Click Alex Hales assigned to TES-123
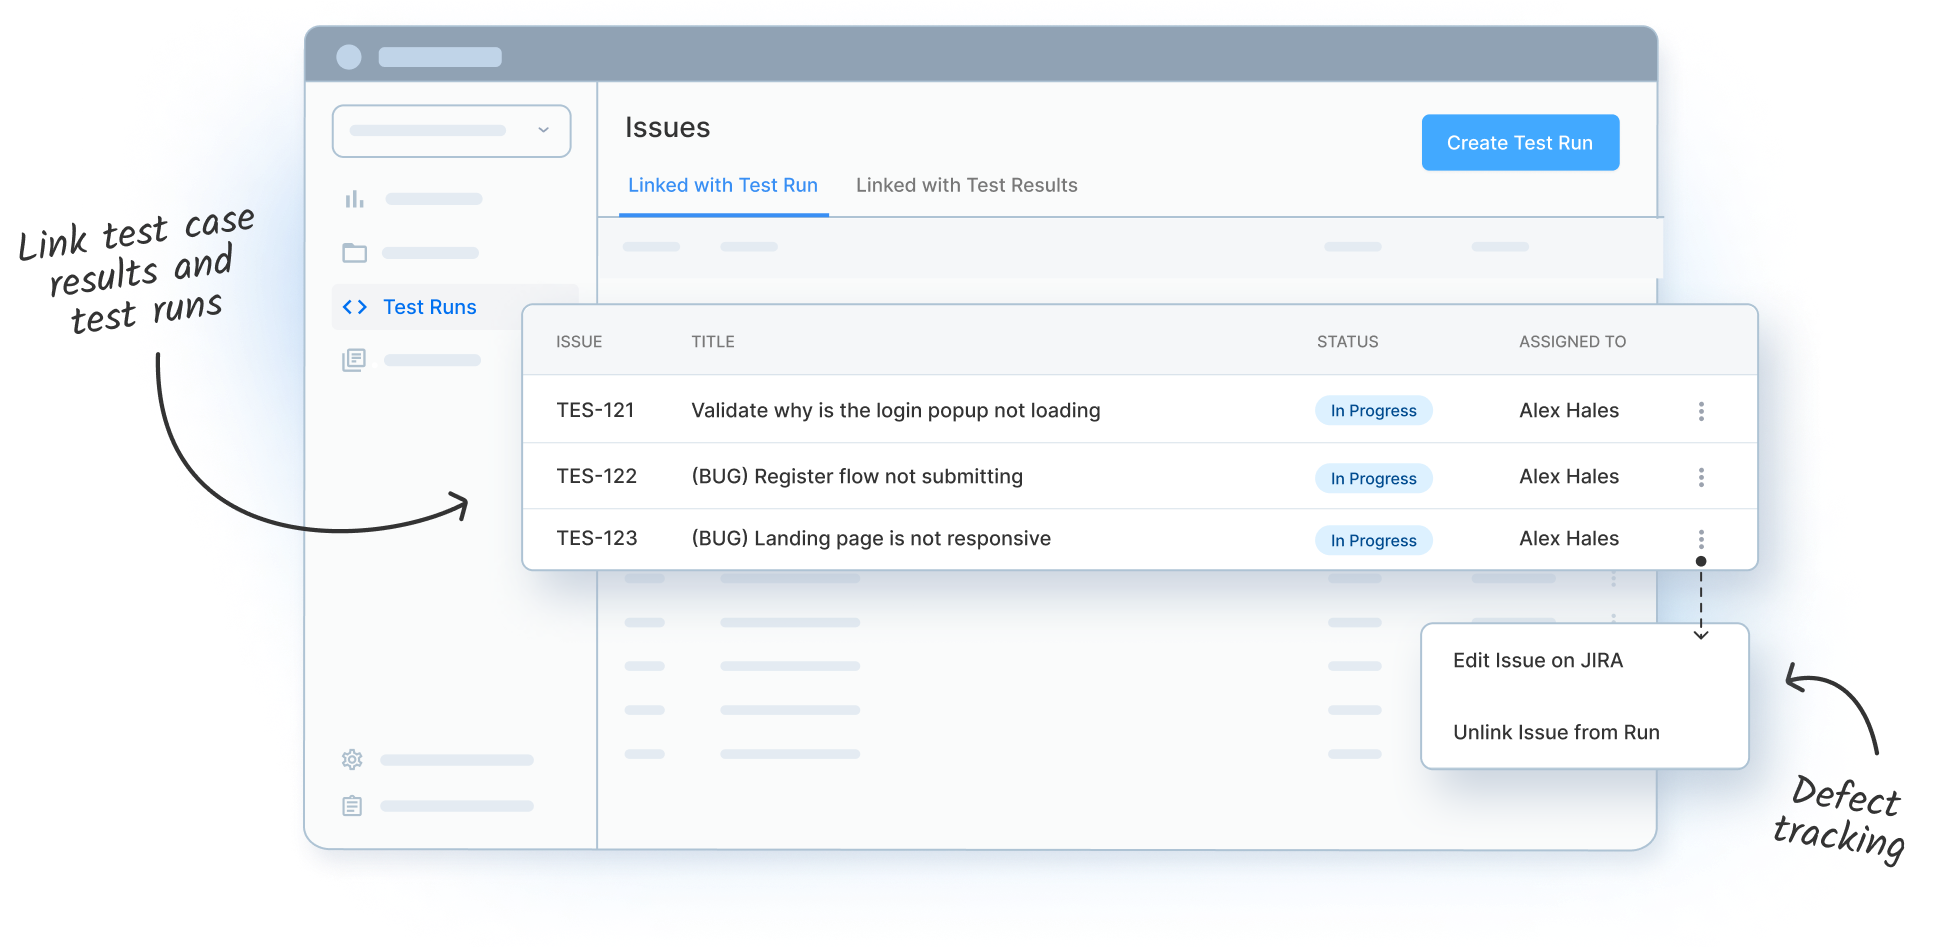This screenshot has width=1960, height=947. (x=1568, y=539)
